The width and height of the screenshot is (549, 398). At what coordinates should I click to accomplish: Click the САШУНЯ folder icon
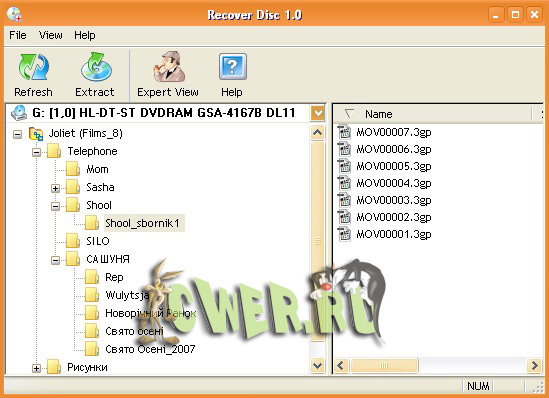click(x=73, y=259)
